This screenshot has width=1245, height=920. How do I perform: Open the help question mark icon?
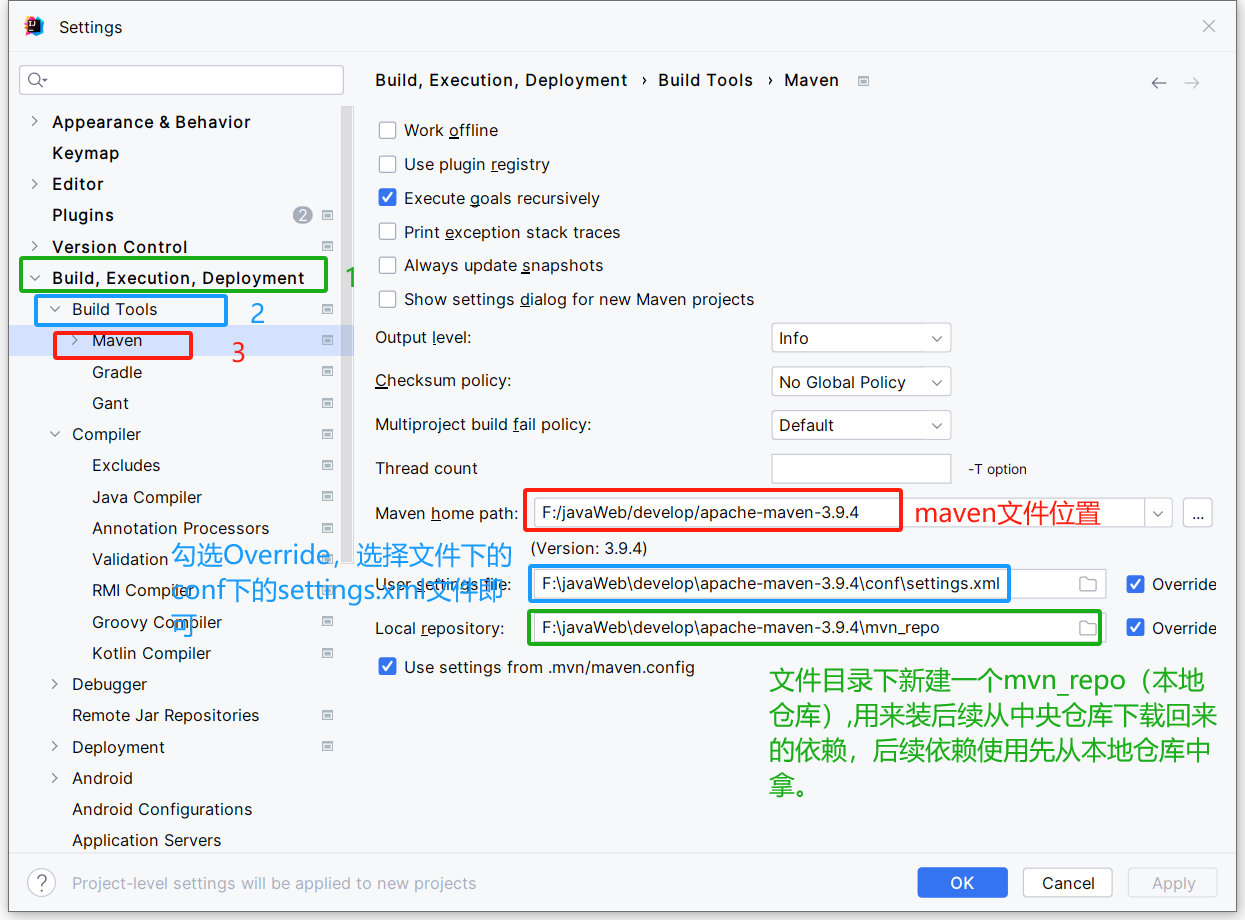tap(41, 882)
